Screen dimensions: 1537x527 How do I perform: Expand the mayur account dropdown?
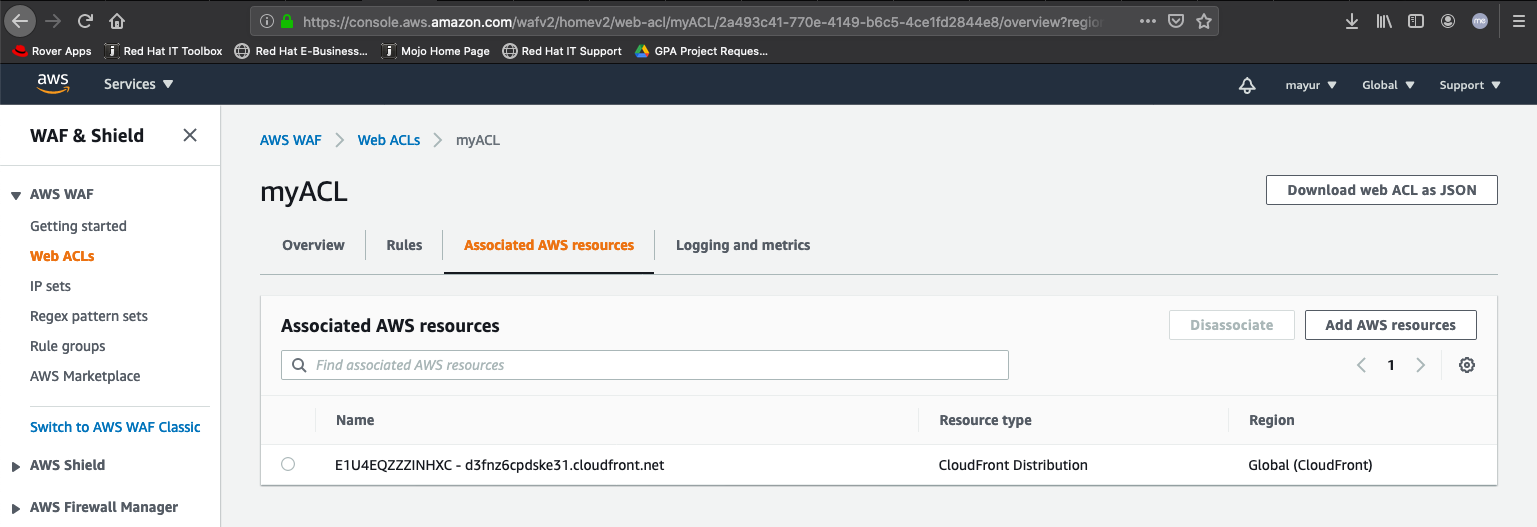1311,85
